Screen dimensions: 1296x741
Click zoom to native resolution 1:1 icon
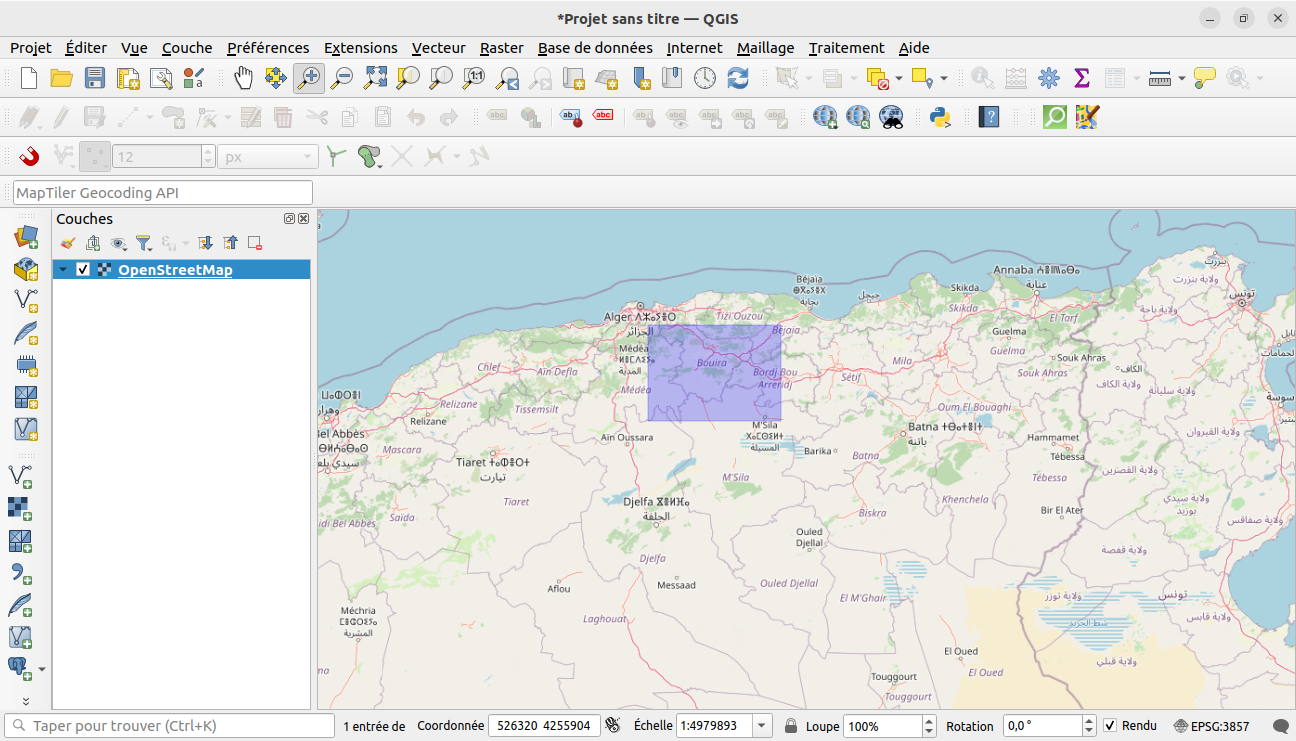[x=474, y=78]
